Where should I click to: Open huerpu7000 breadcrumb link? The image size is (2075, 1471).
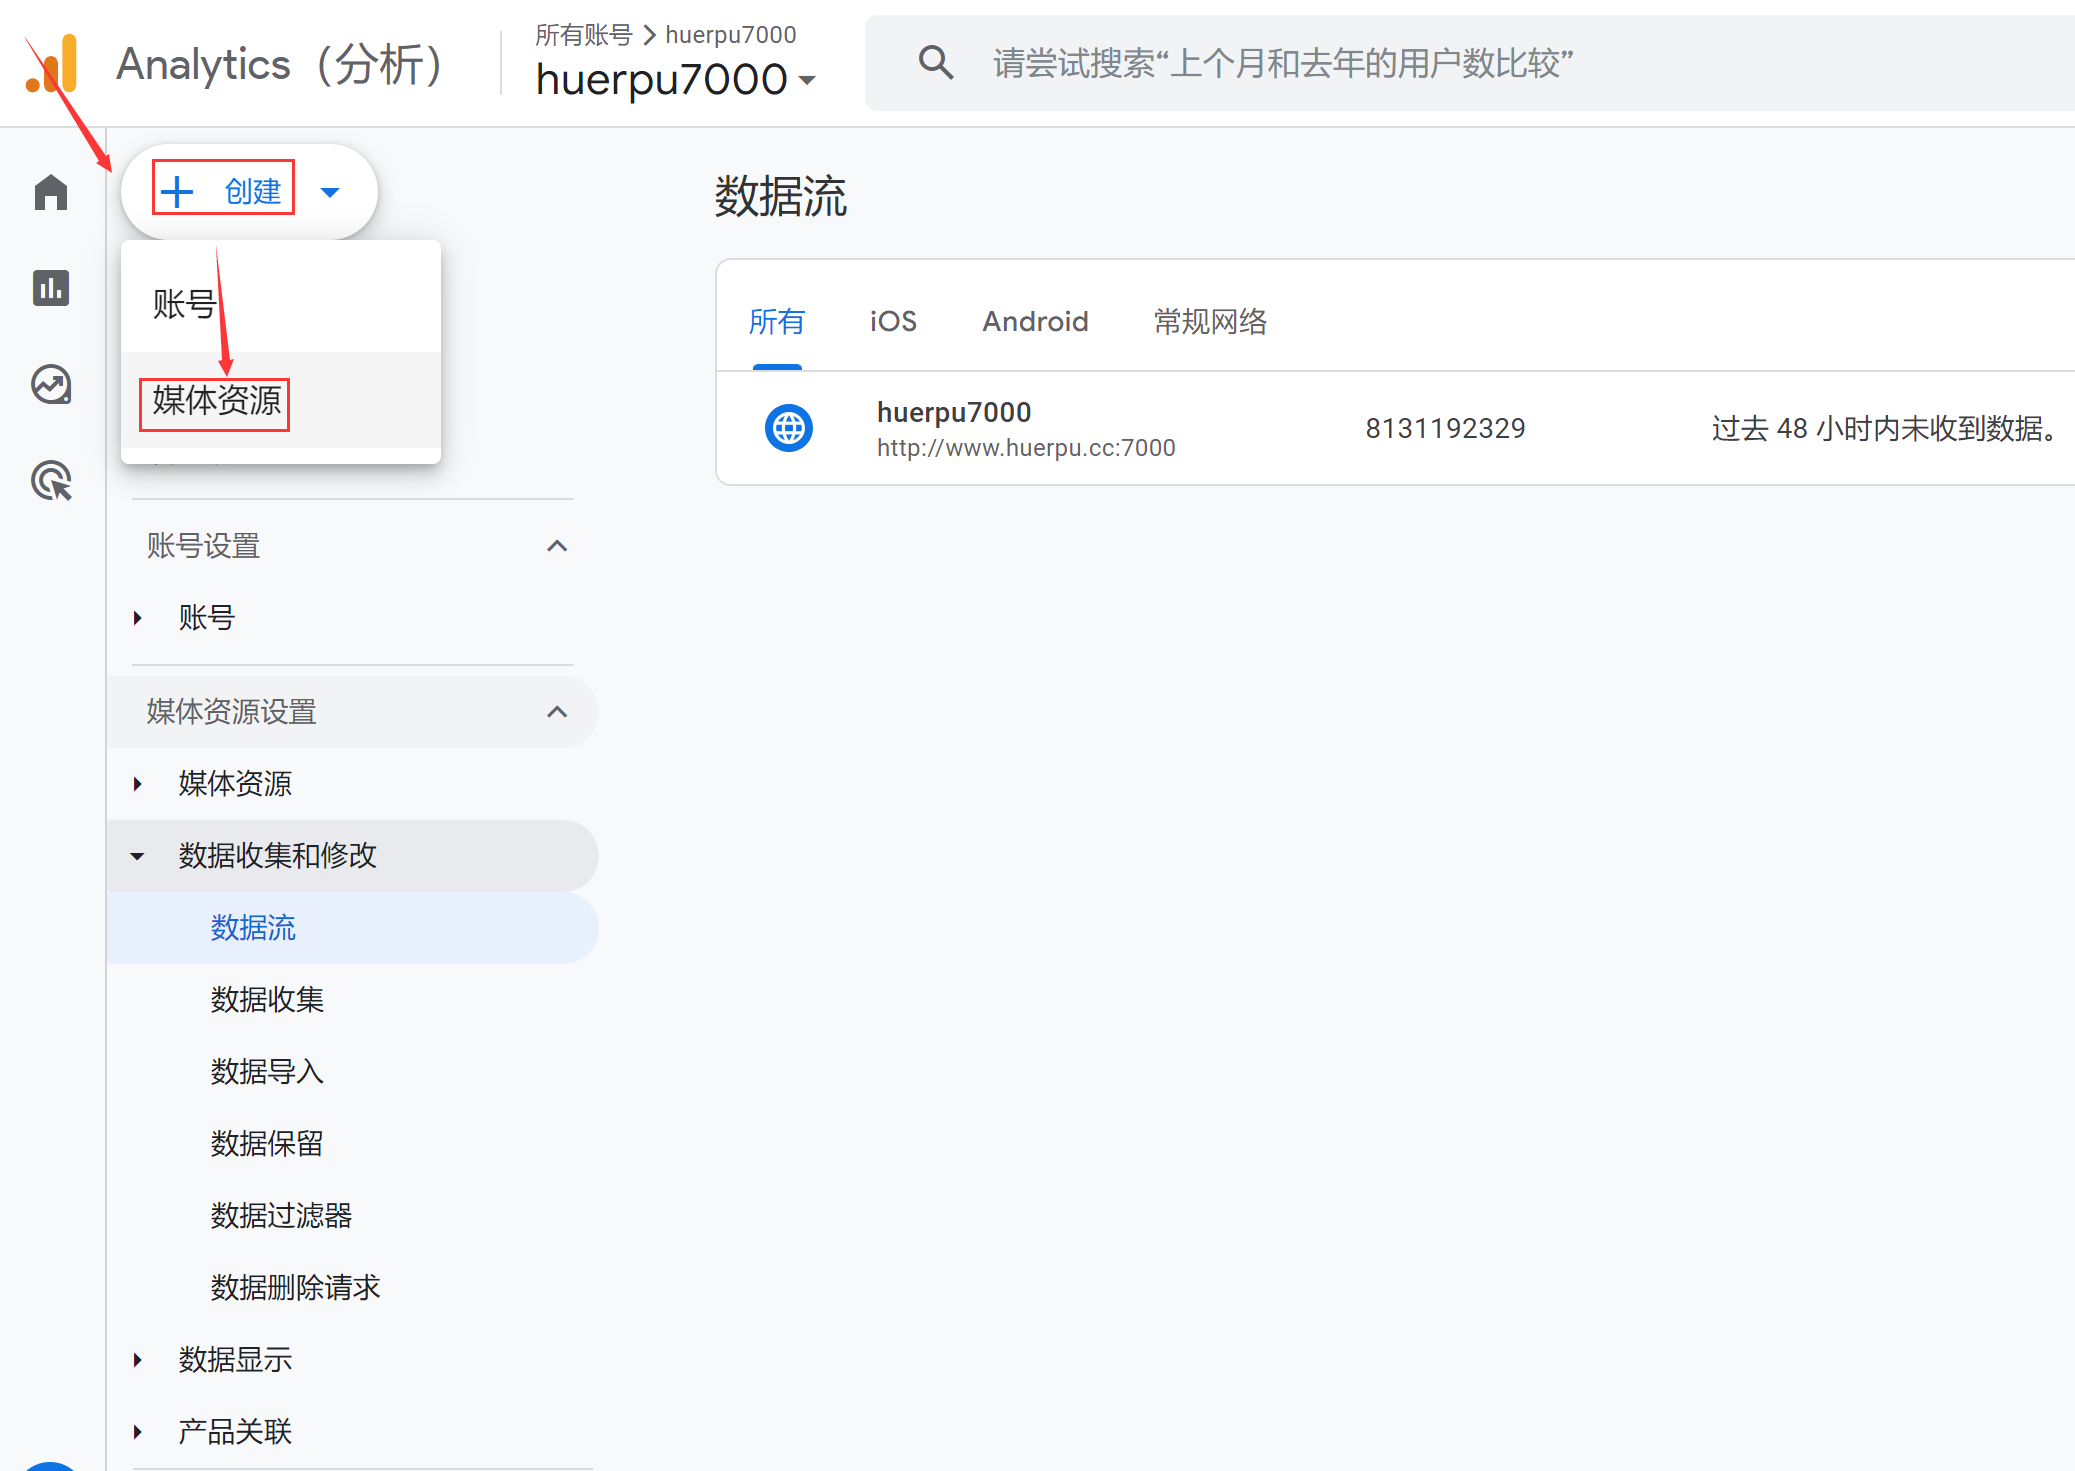(731, 35)
